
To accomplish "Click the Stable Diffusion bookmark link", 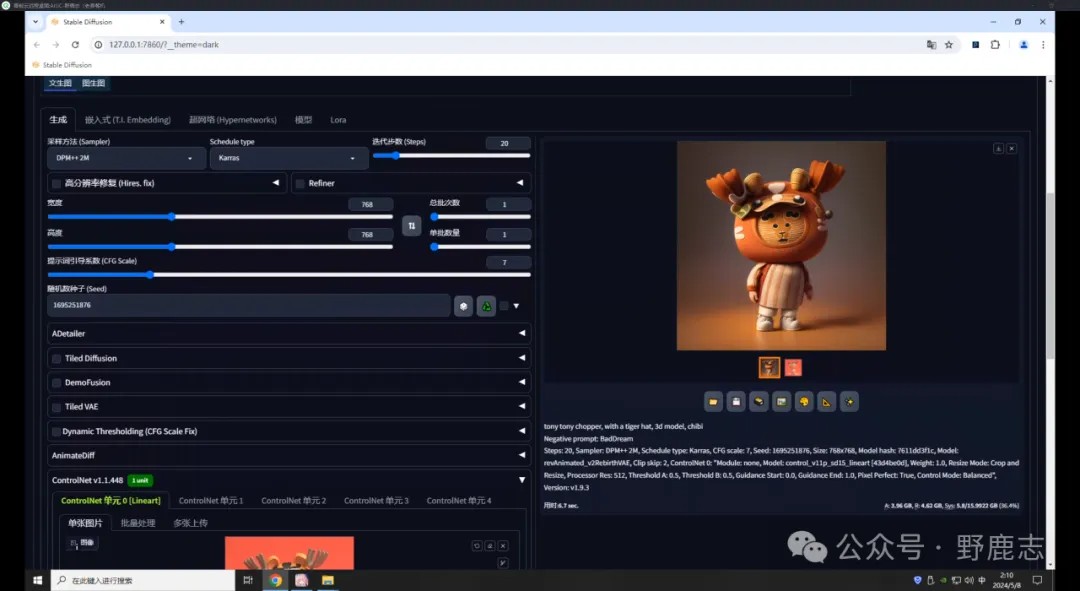I will click(61, 65).
